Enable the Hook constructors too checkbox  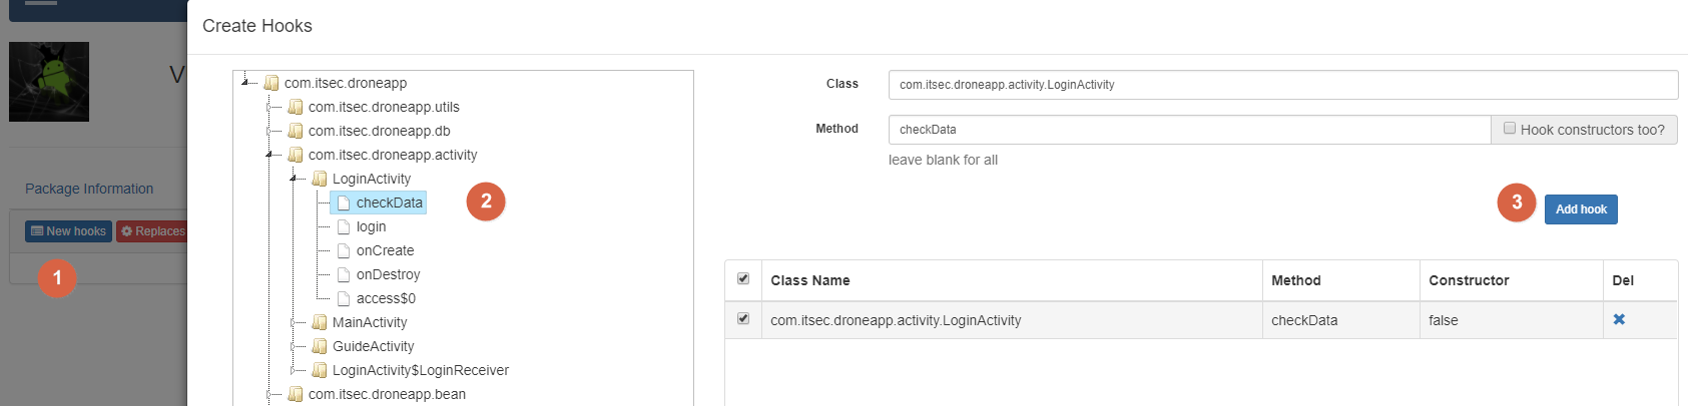point(1510,129)
